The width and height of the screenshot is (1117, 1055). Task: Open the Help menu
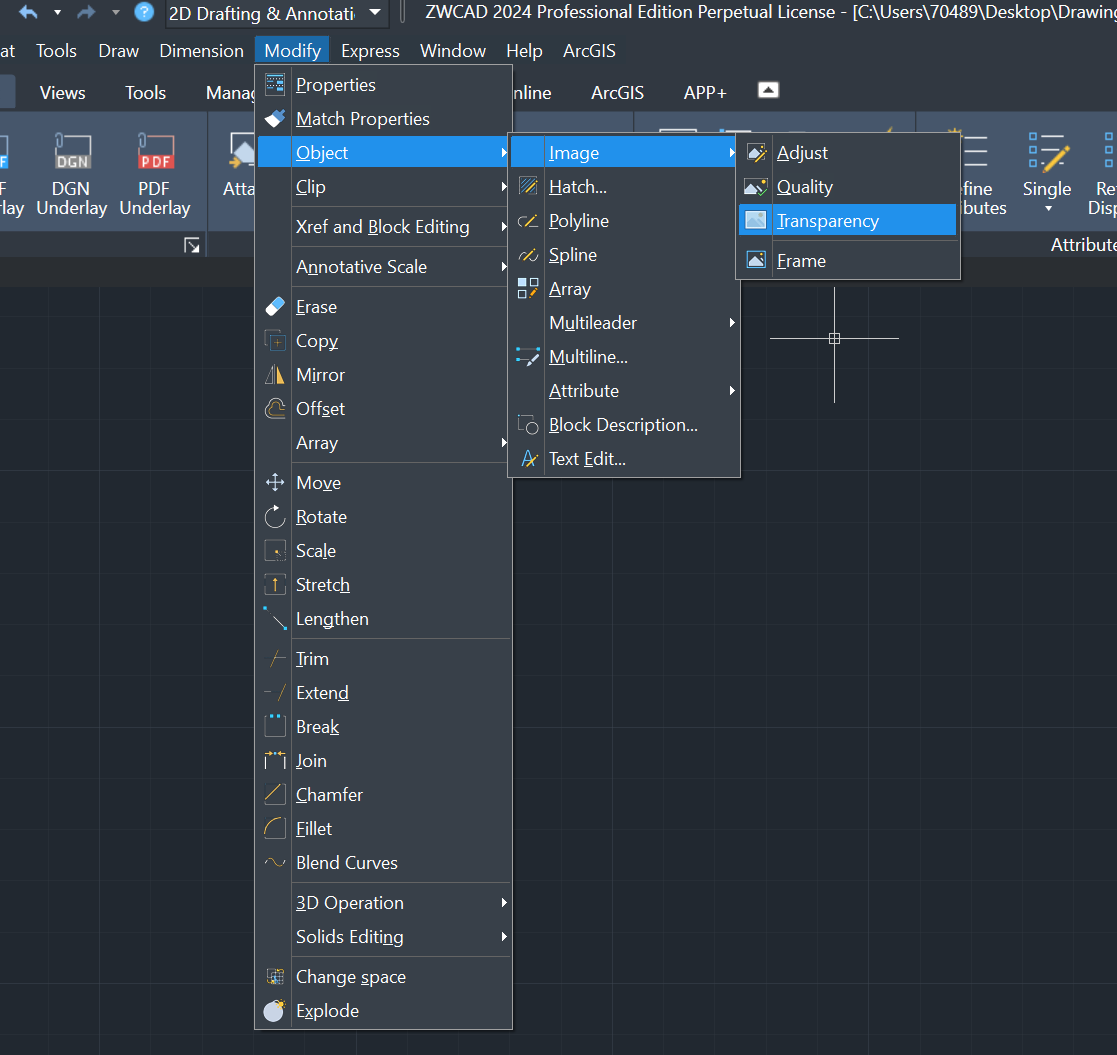(x=524, y=51)
